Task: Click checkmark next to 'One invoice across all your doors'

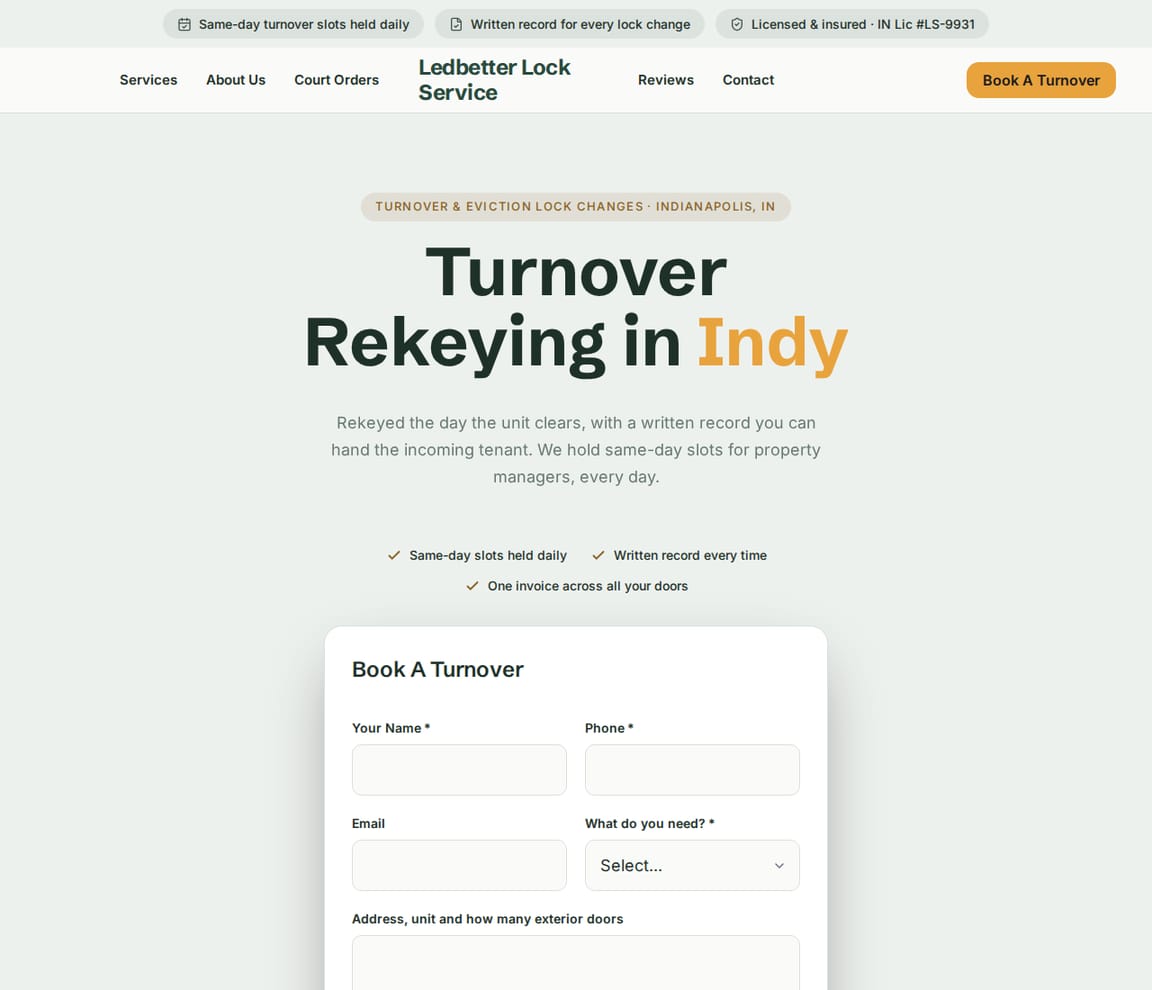Action: (472, 586)
